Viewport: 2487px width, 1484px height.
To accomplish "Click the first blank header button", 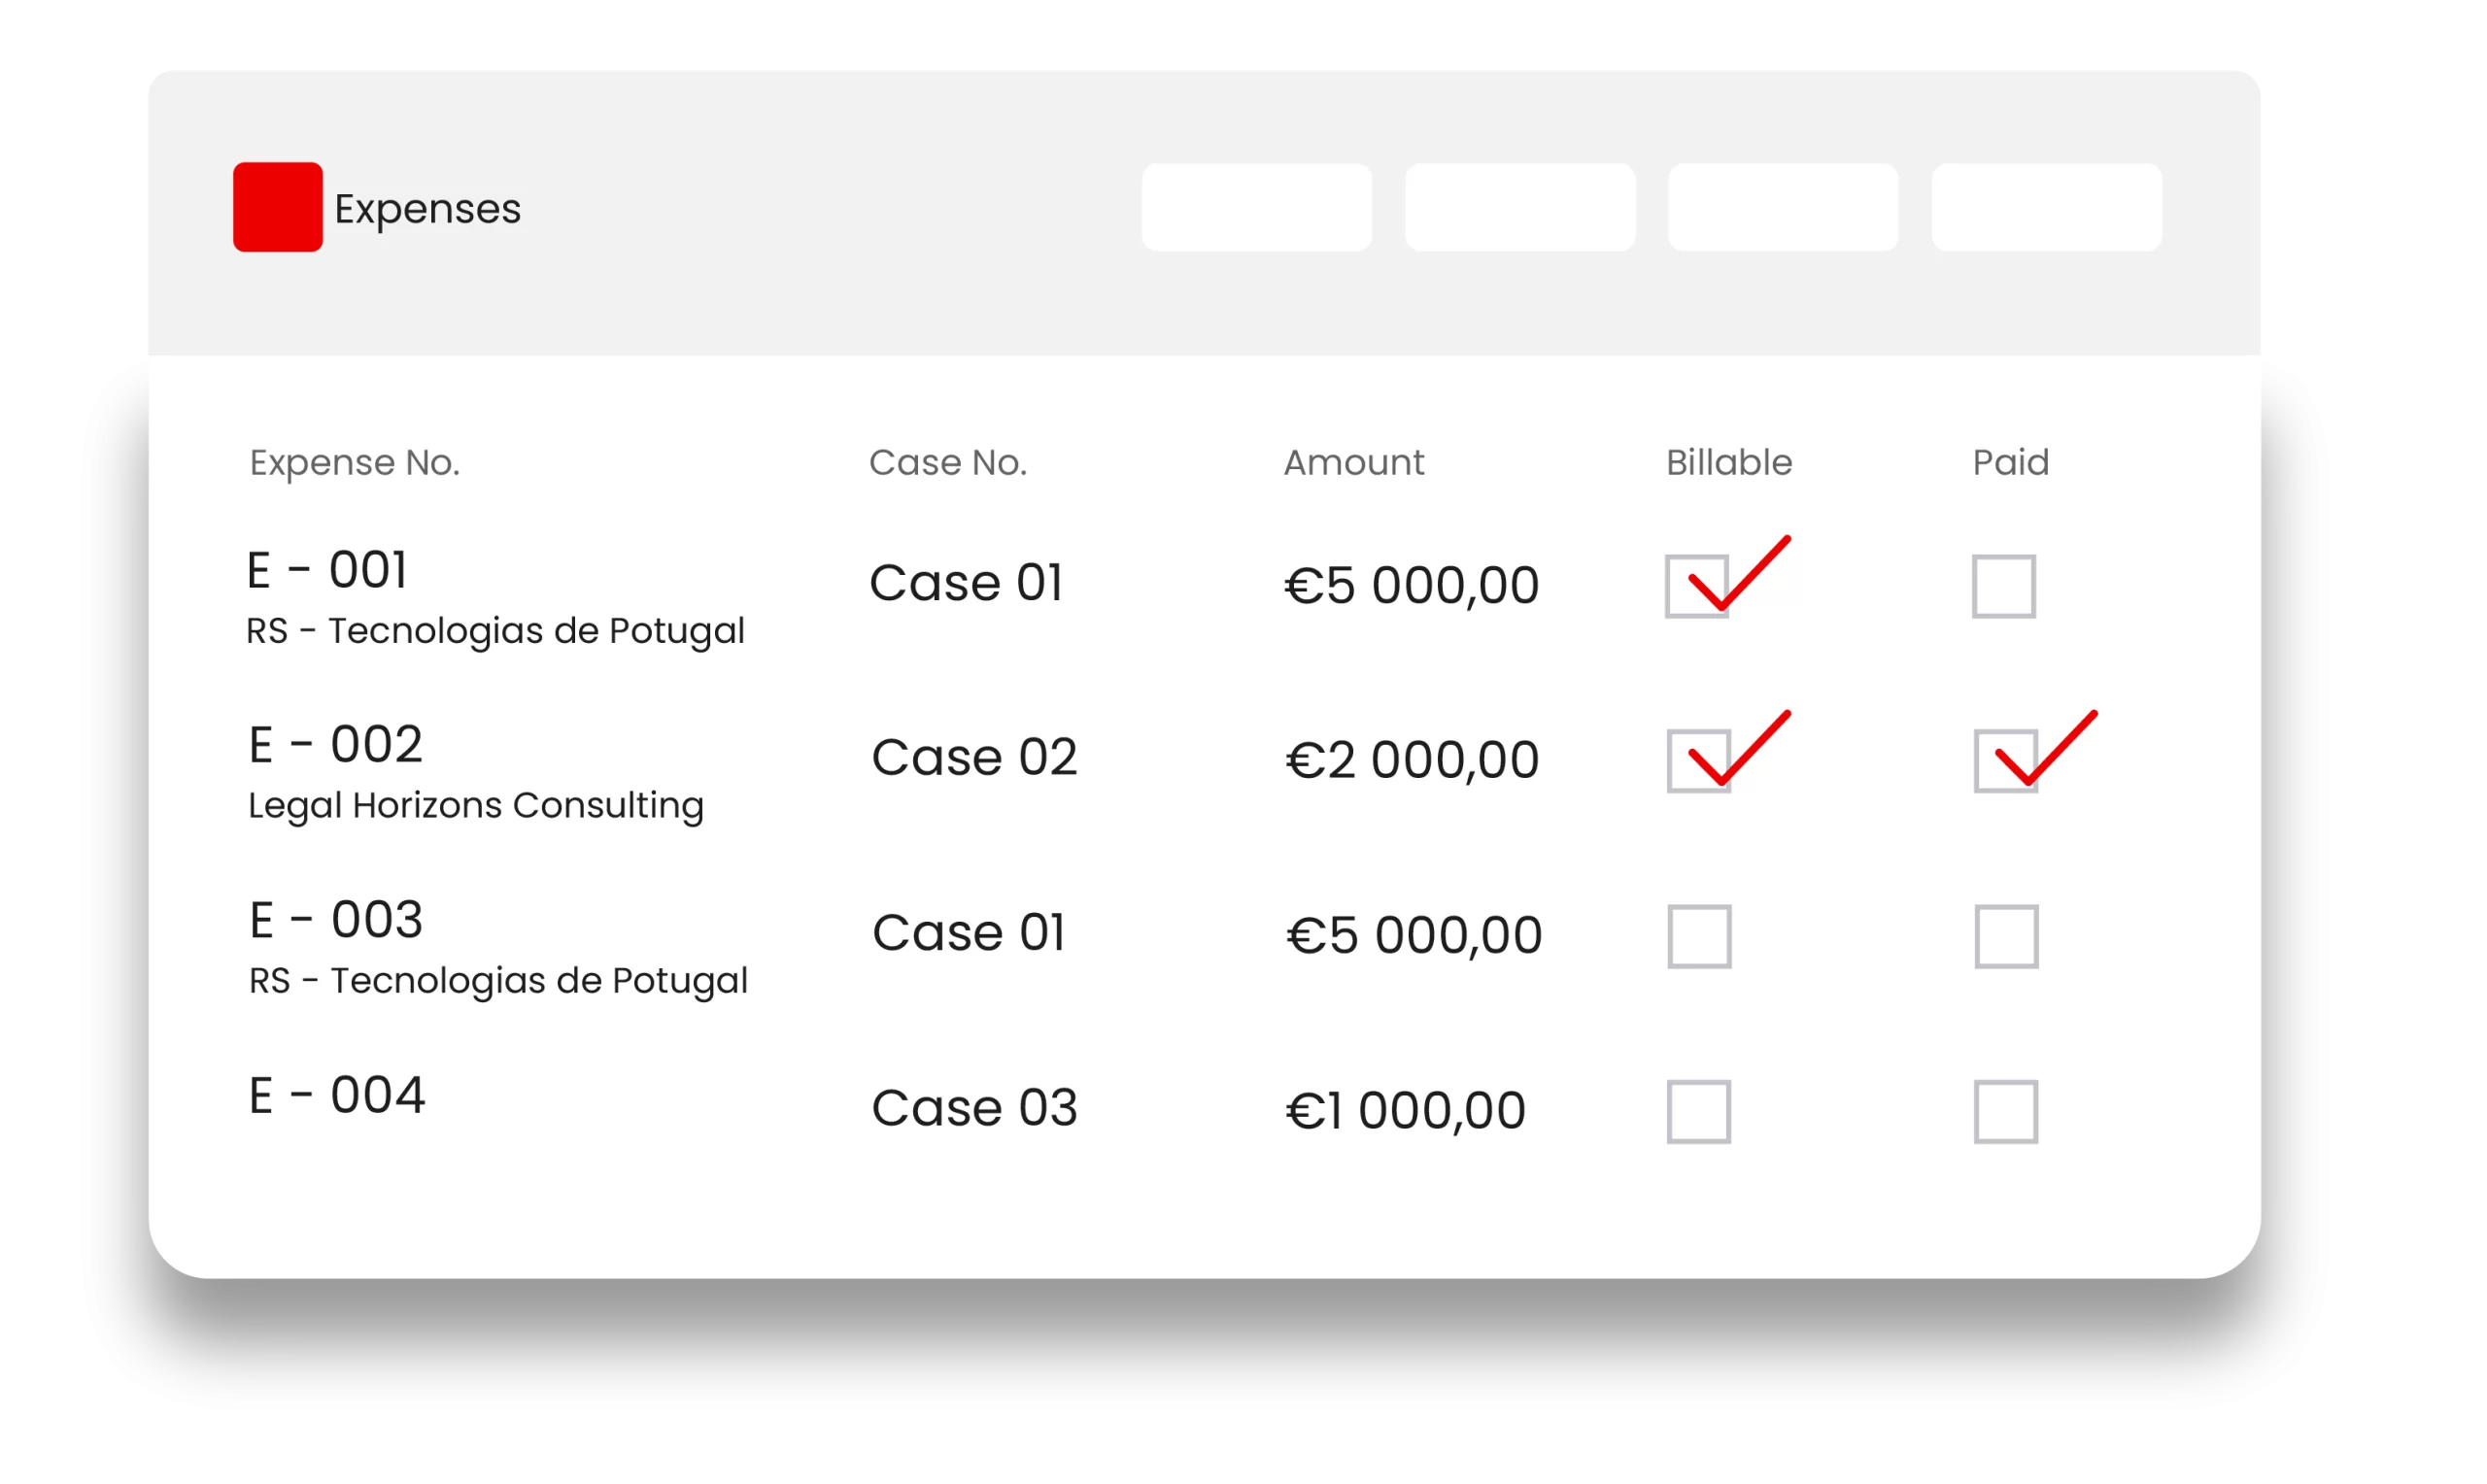I will coord(1256,207).
